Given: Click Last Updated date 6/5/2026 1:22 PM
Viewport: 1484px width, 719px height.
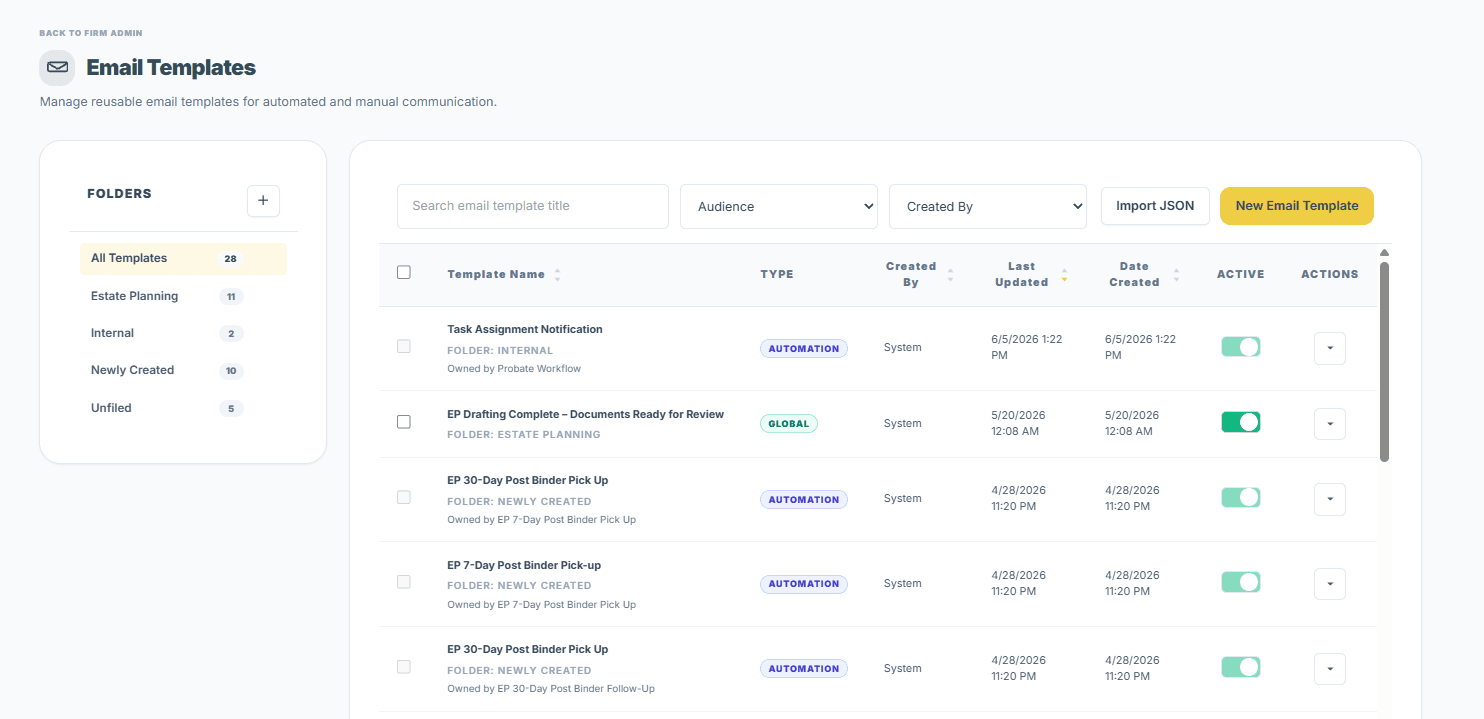Looking at the screenshot, I should click(1027, 347).
